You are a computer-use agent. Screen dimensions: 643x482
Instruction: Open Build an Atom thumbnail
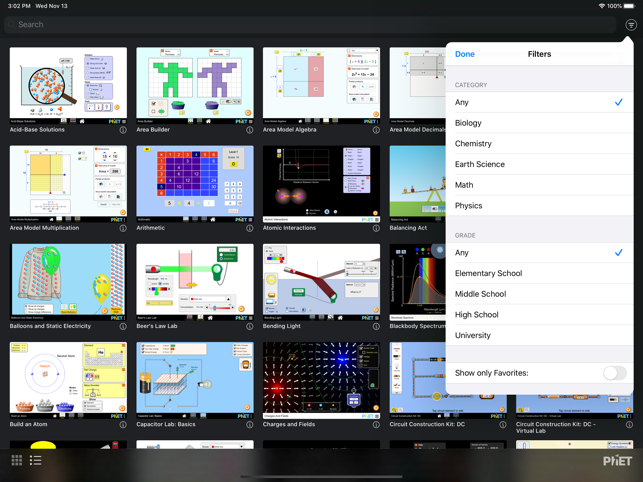pyautogui.click(x=68, y=381)
